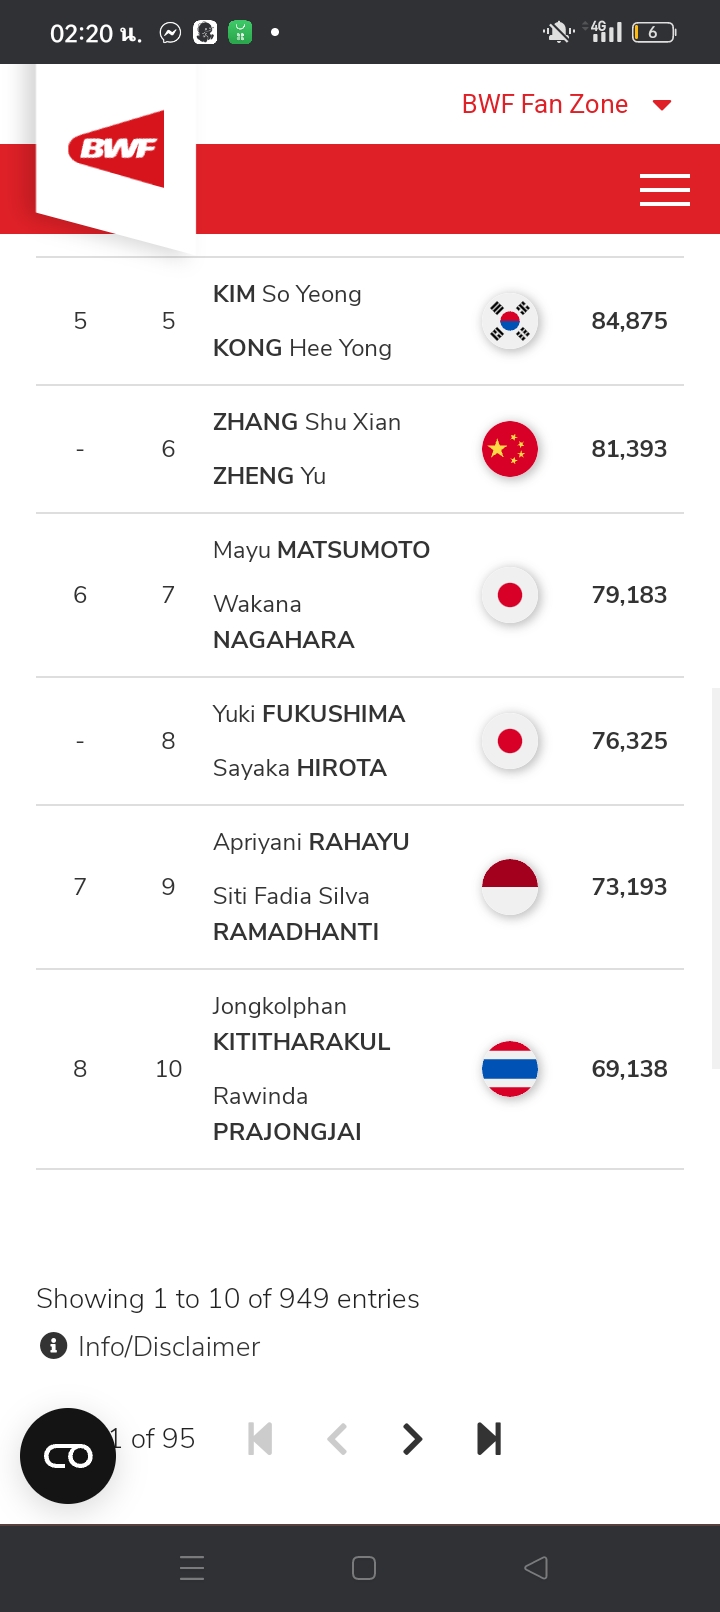
Task: Tap Android back navigation button
Action: click(x=536, y=1568)
